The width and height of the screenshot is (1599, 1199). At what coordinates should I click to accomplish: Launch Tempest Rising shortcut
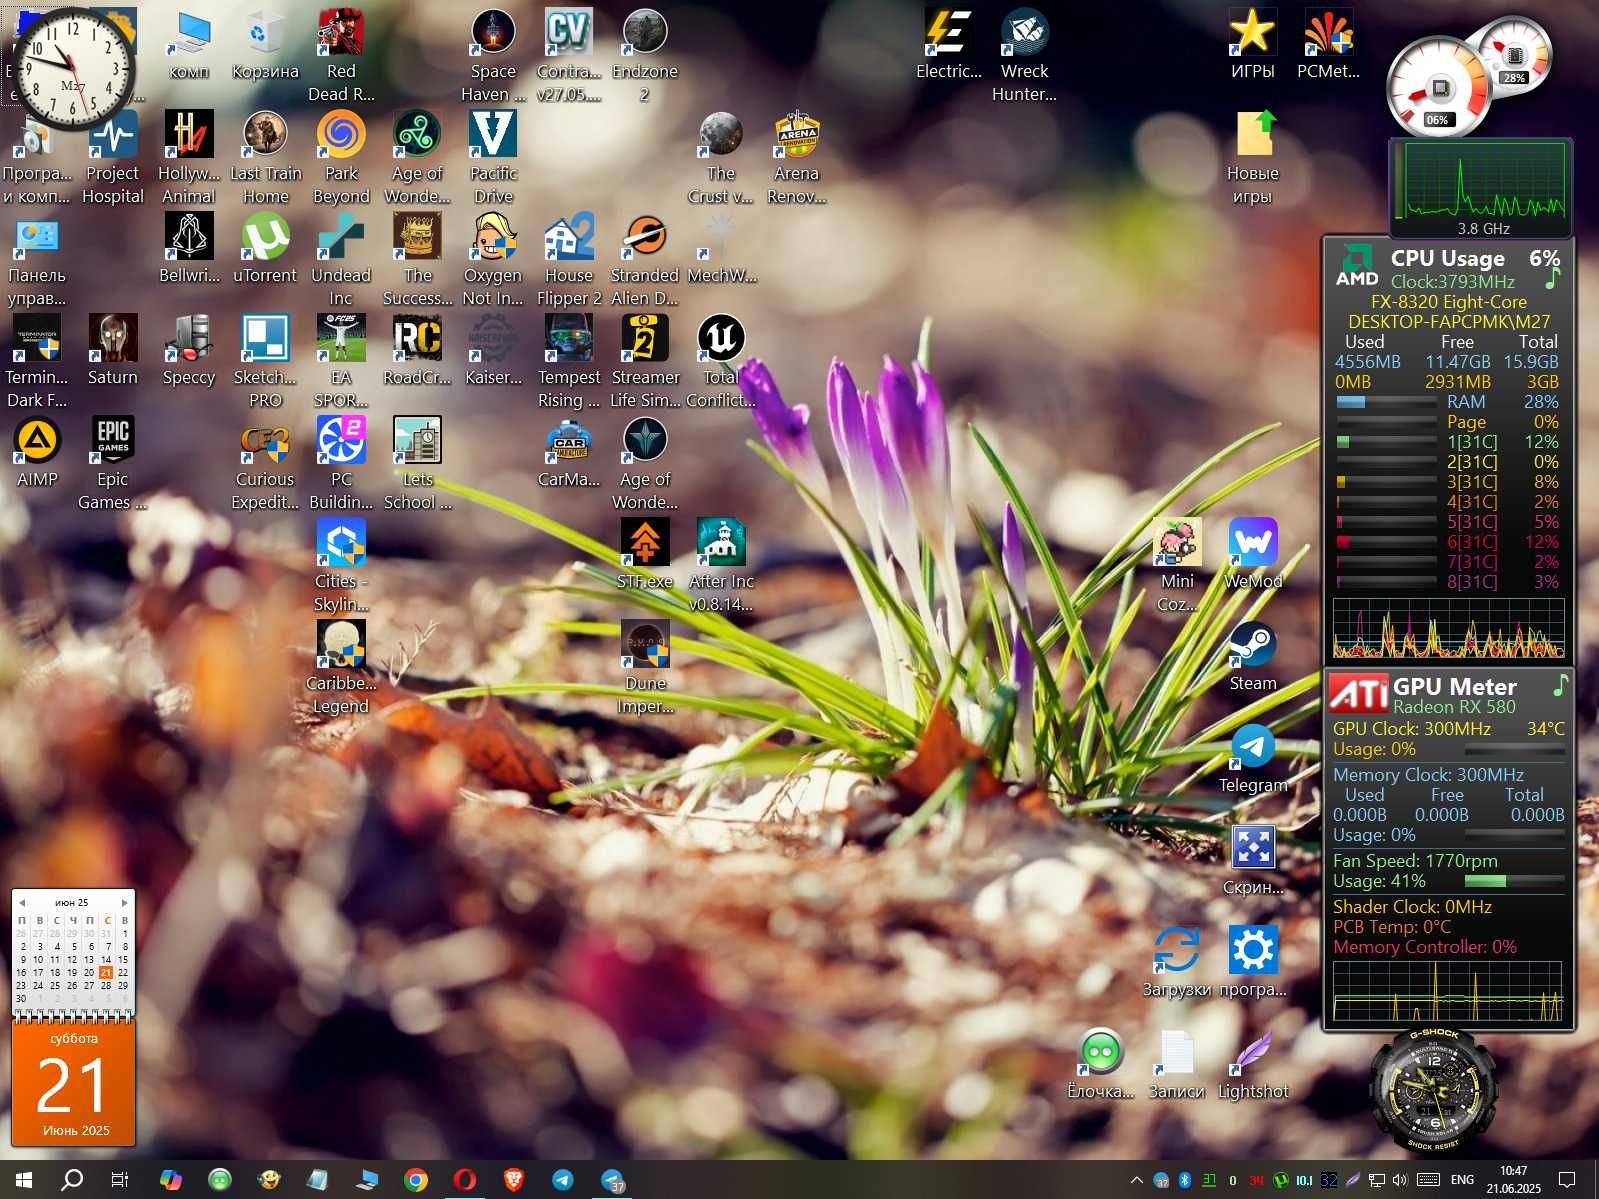[x=569, y=362]
